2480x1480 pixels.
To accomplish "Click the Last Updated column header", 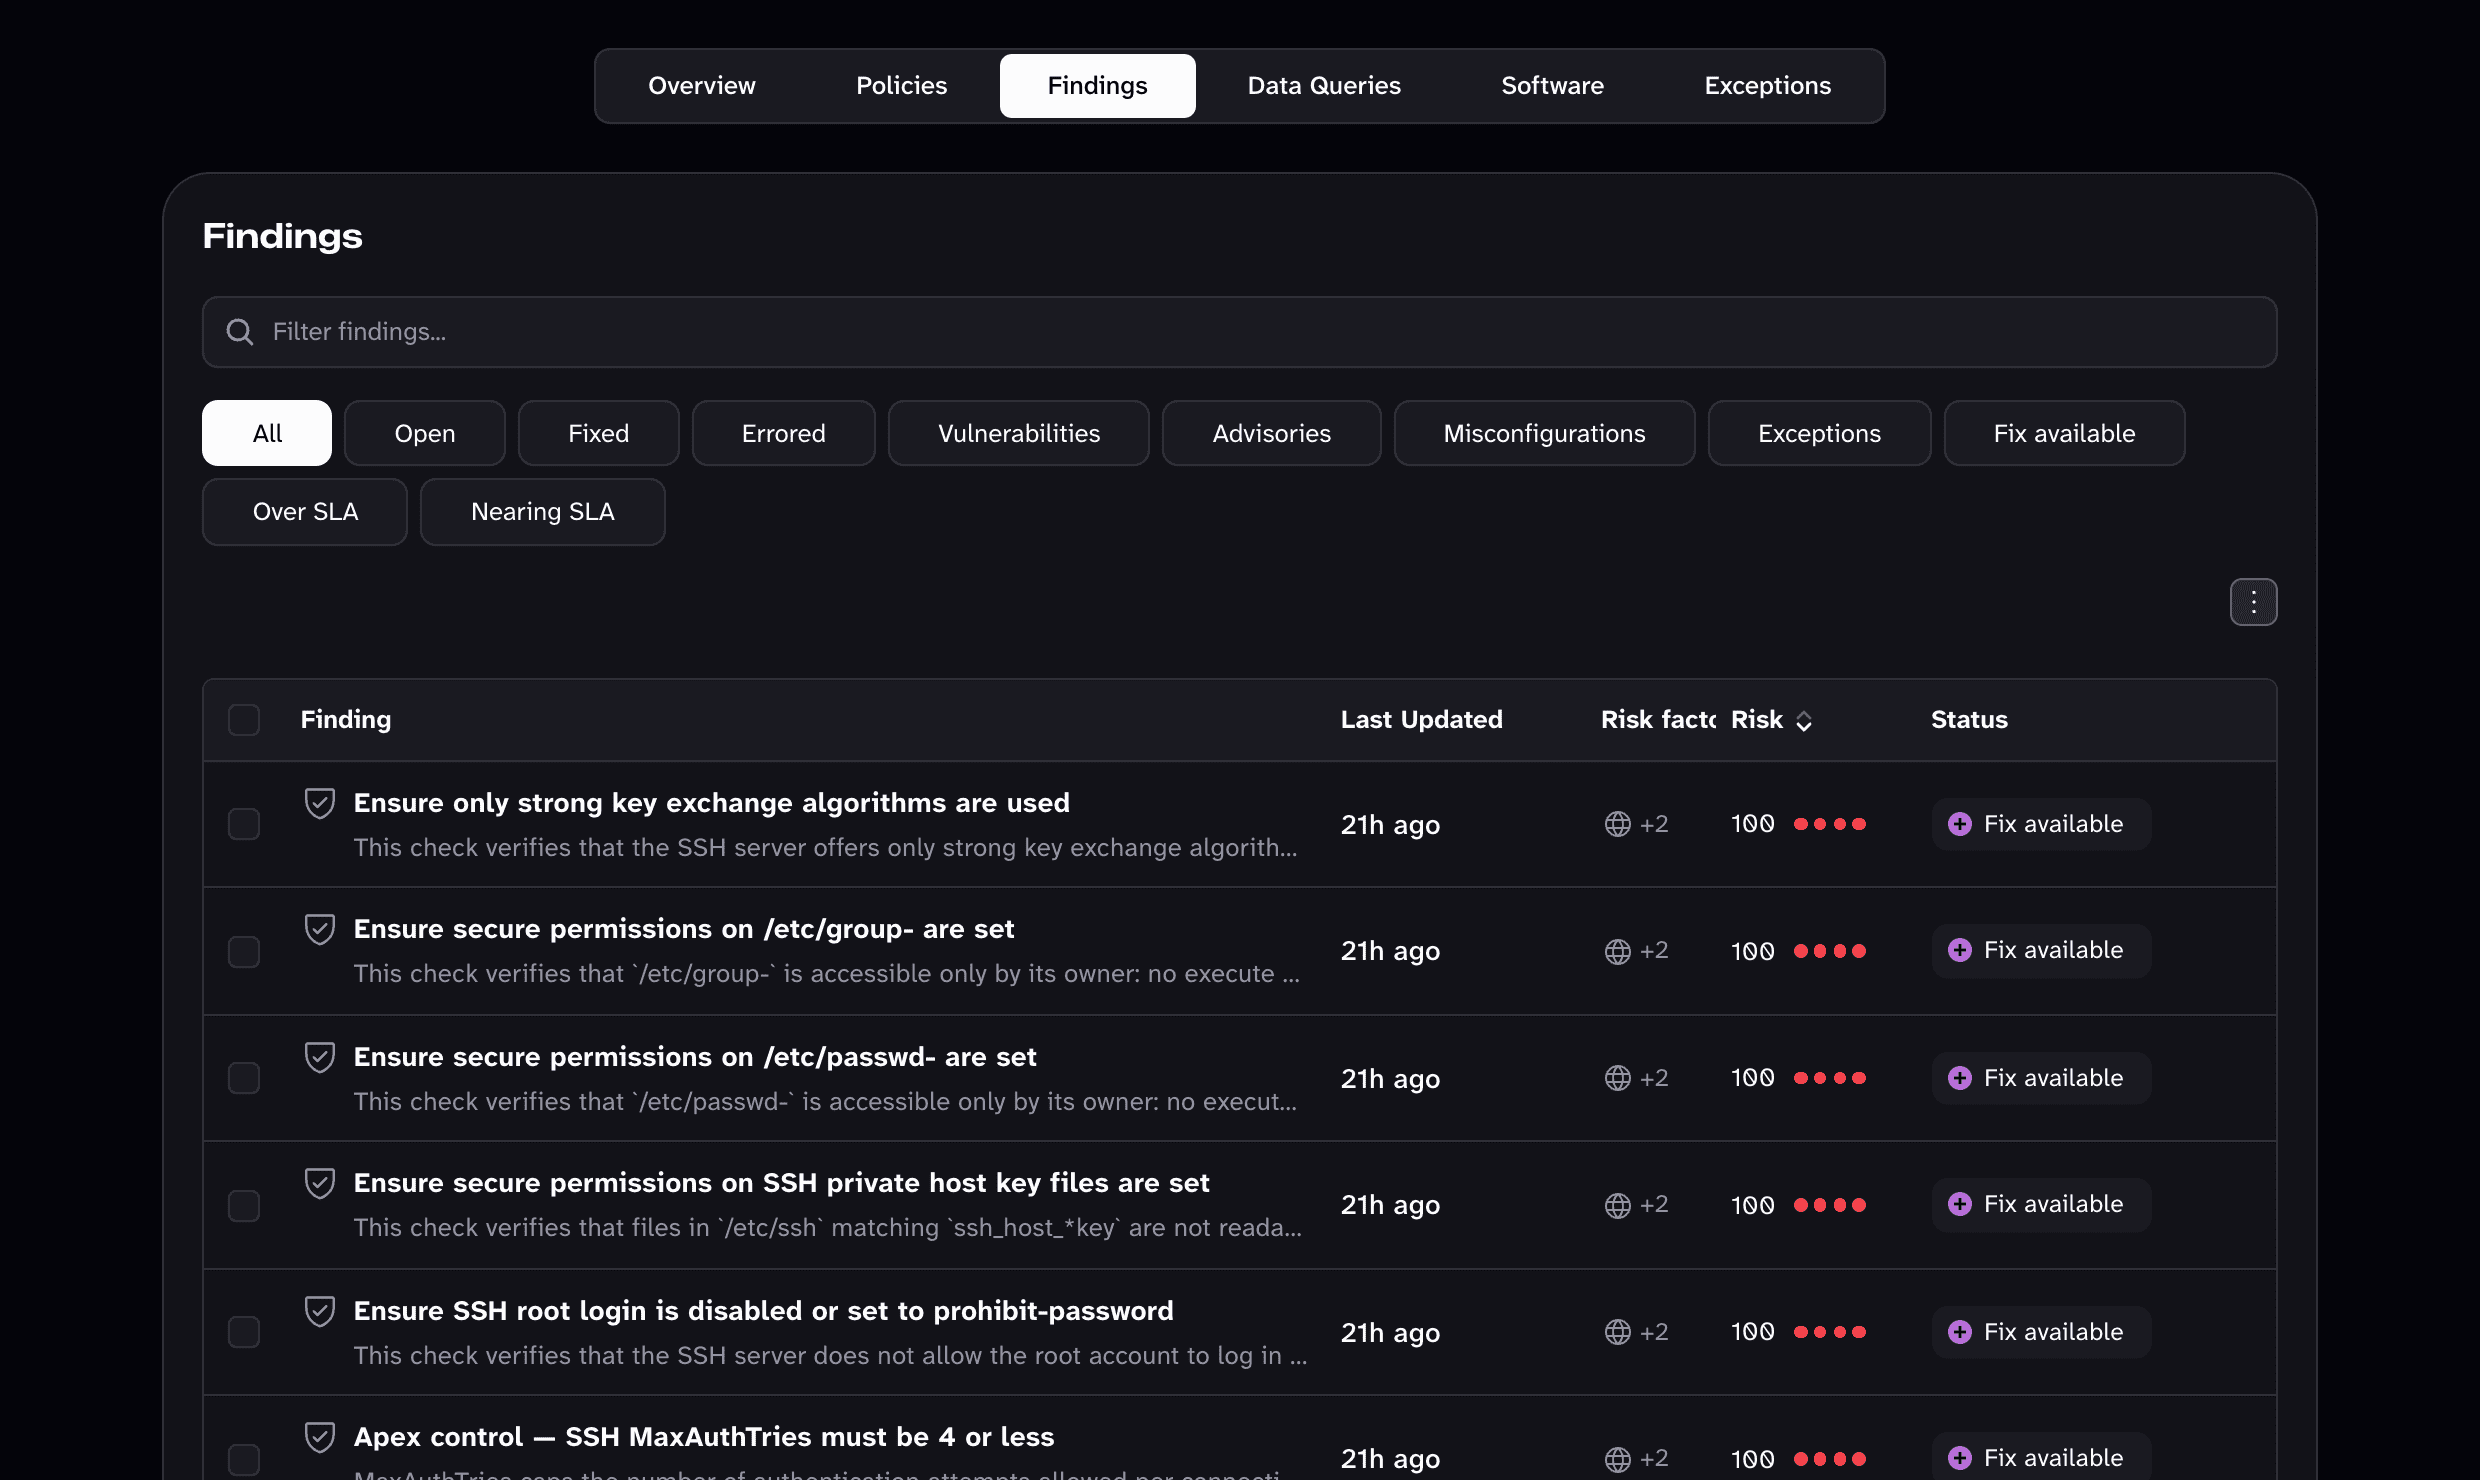I will pos(1421,720).
